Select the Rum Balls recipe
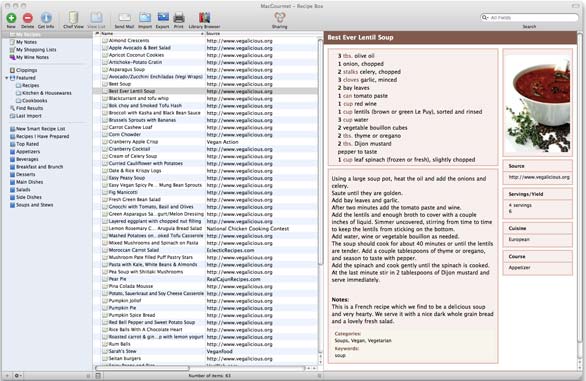 tap(205, 344)
